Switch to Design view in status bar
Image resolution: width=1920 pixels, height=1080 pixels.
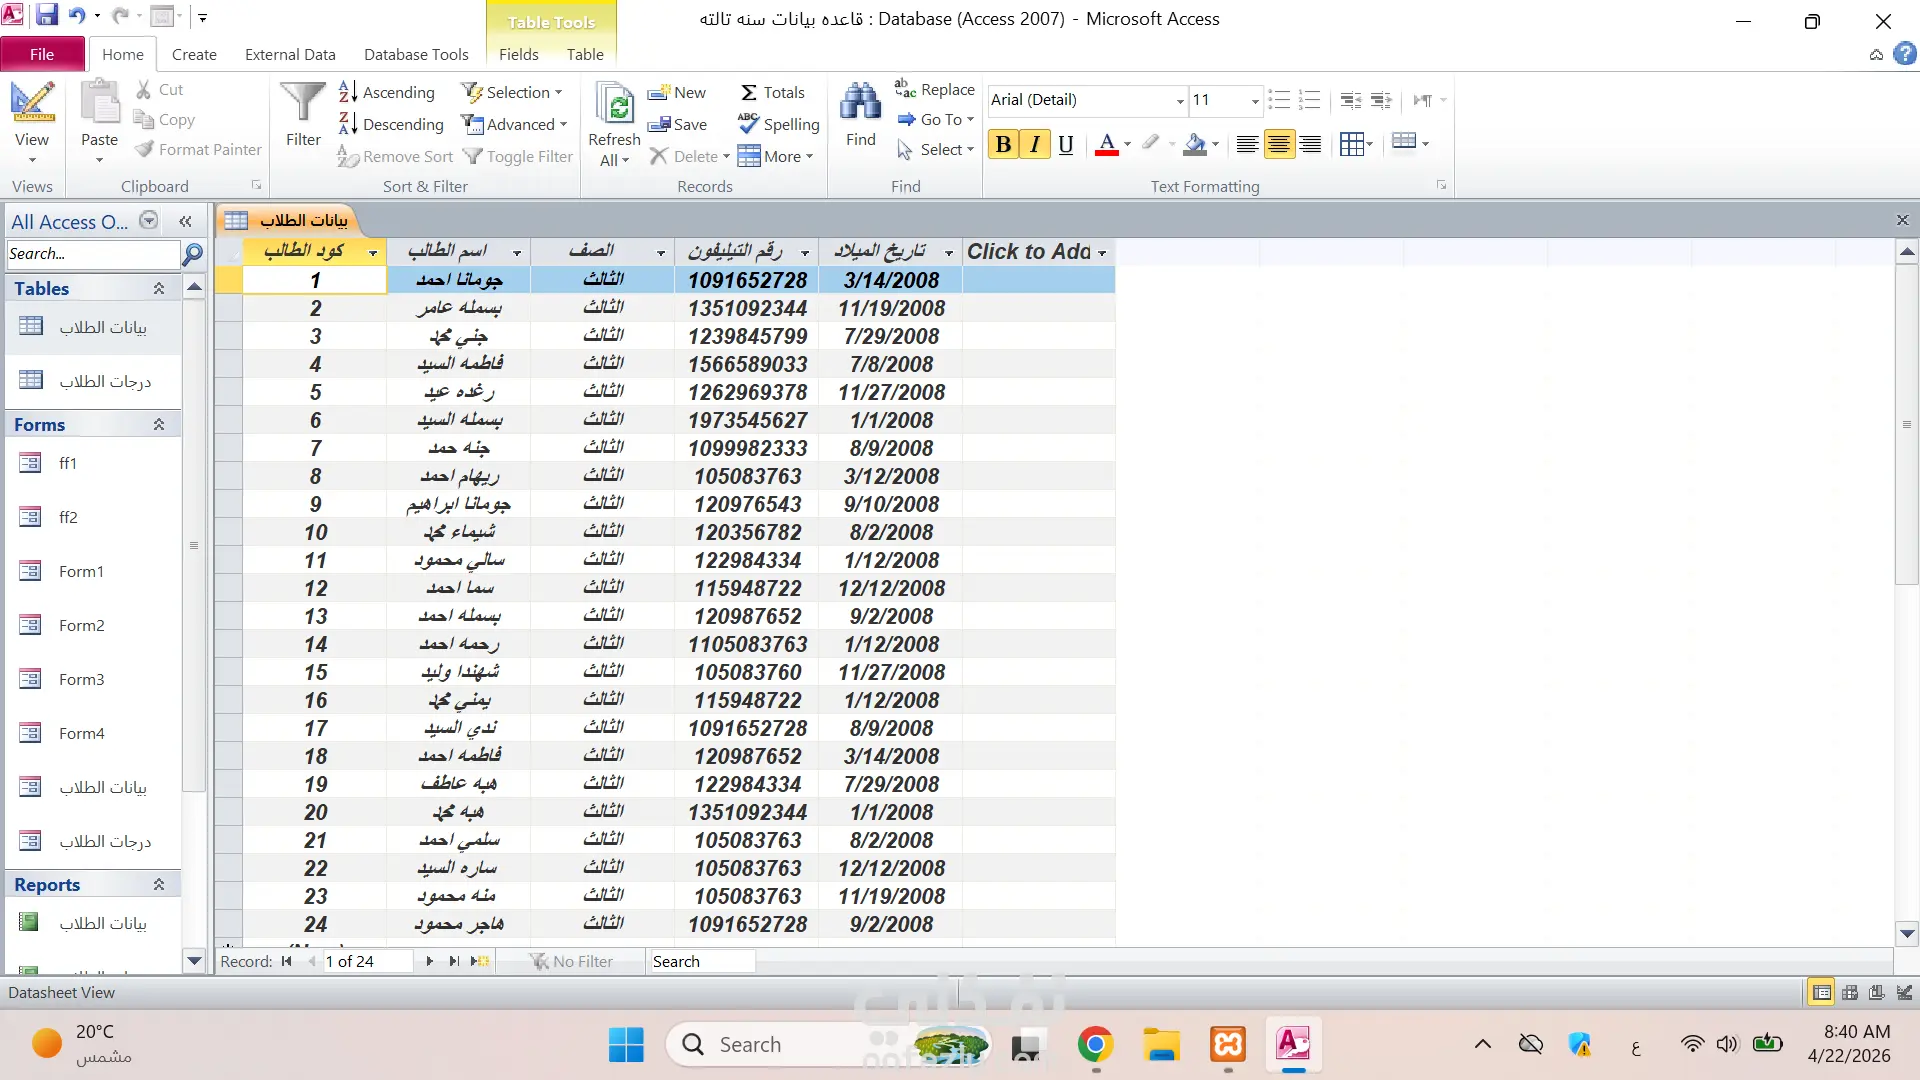click(1905, 992)
